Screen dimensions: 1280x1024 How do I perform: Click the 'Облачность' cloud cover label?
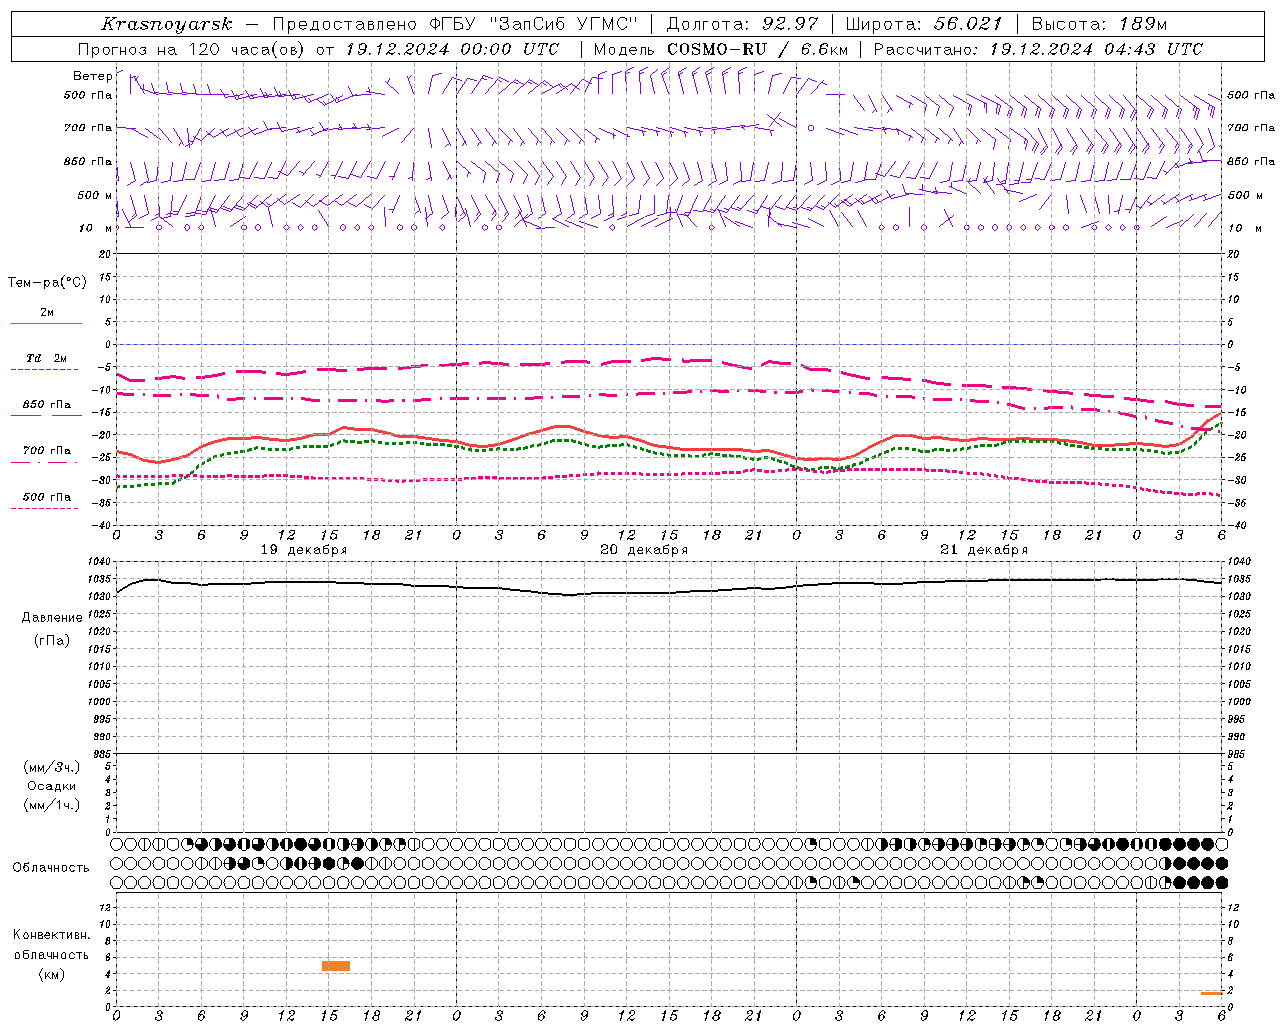coord(51,868)
